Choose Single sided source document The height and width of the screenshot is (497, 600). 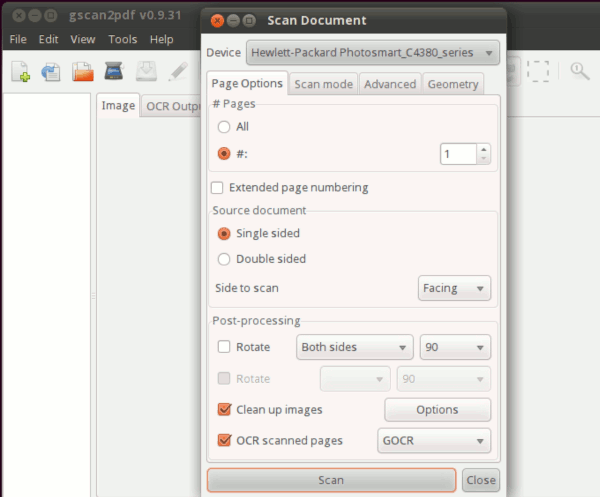(224, 233)
